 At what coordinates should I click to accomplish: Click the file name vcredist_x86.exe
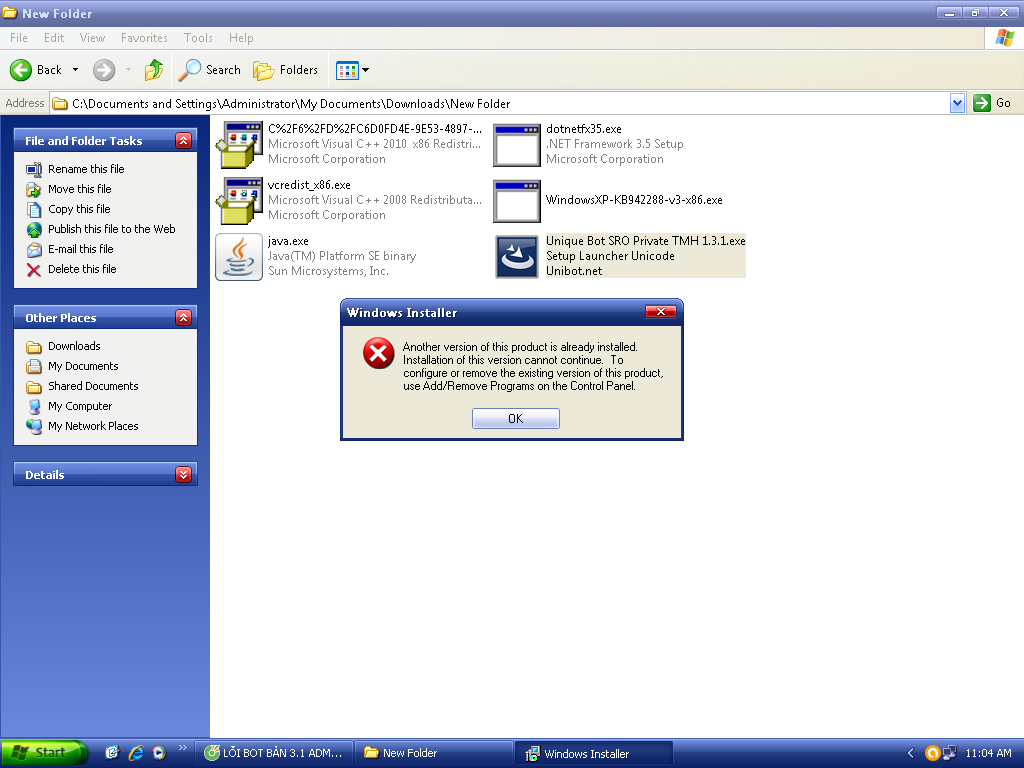click(309, 185)
